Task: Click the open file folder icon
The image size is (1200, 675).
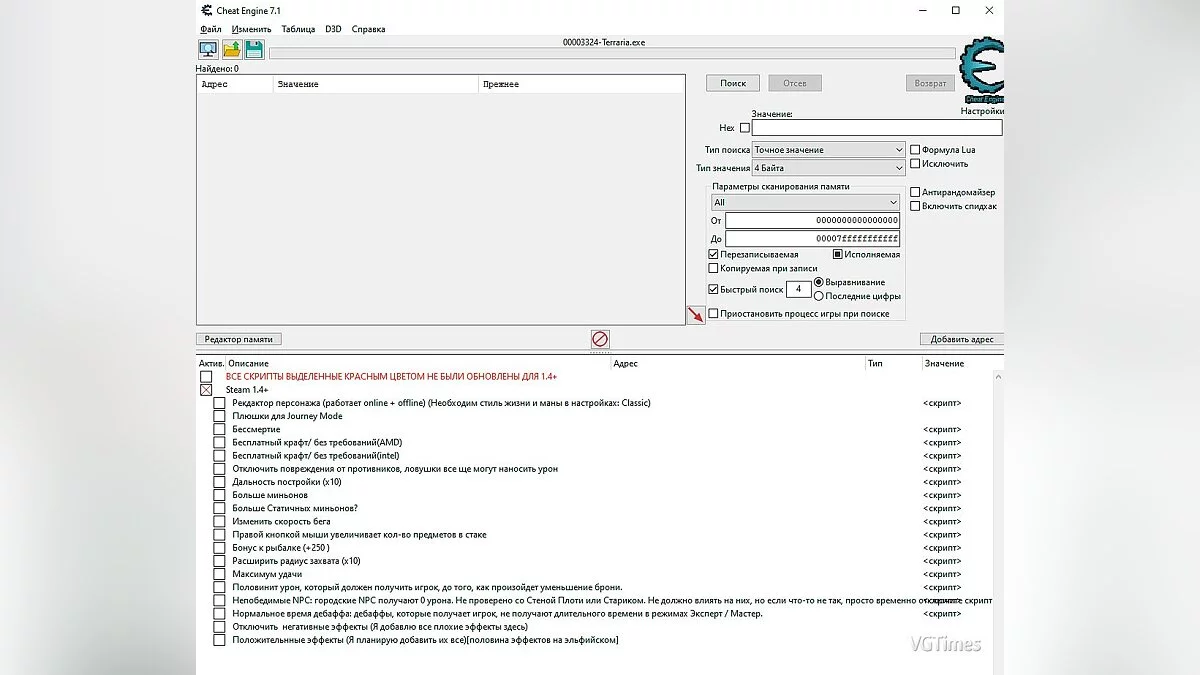Action: point(231,50)
